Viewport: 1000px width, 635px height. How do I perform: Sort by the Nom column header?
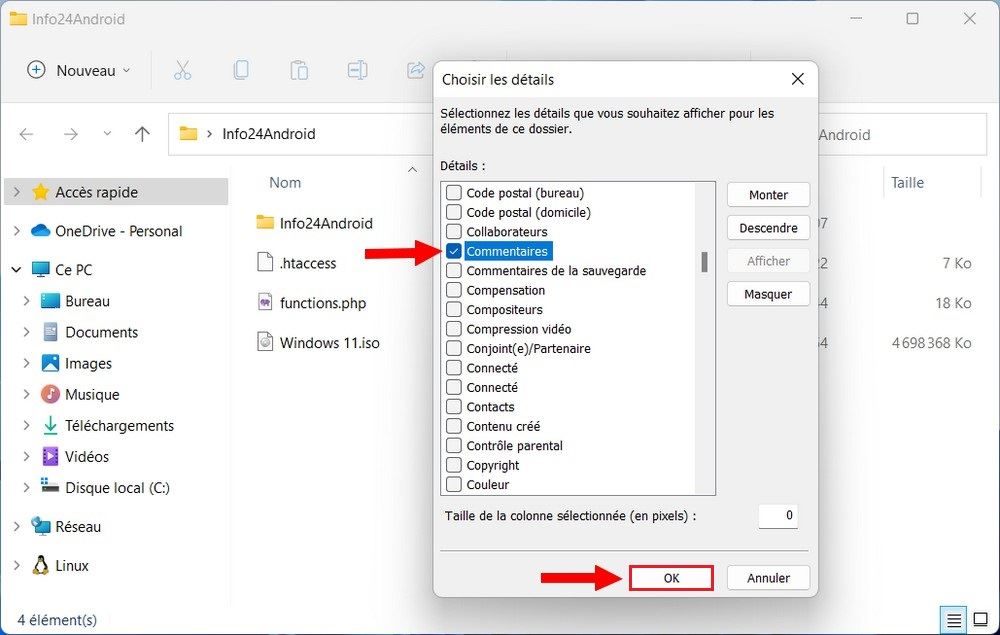[x=285, y=182]
